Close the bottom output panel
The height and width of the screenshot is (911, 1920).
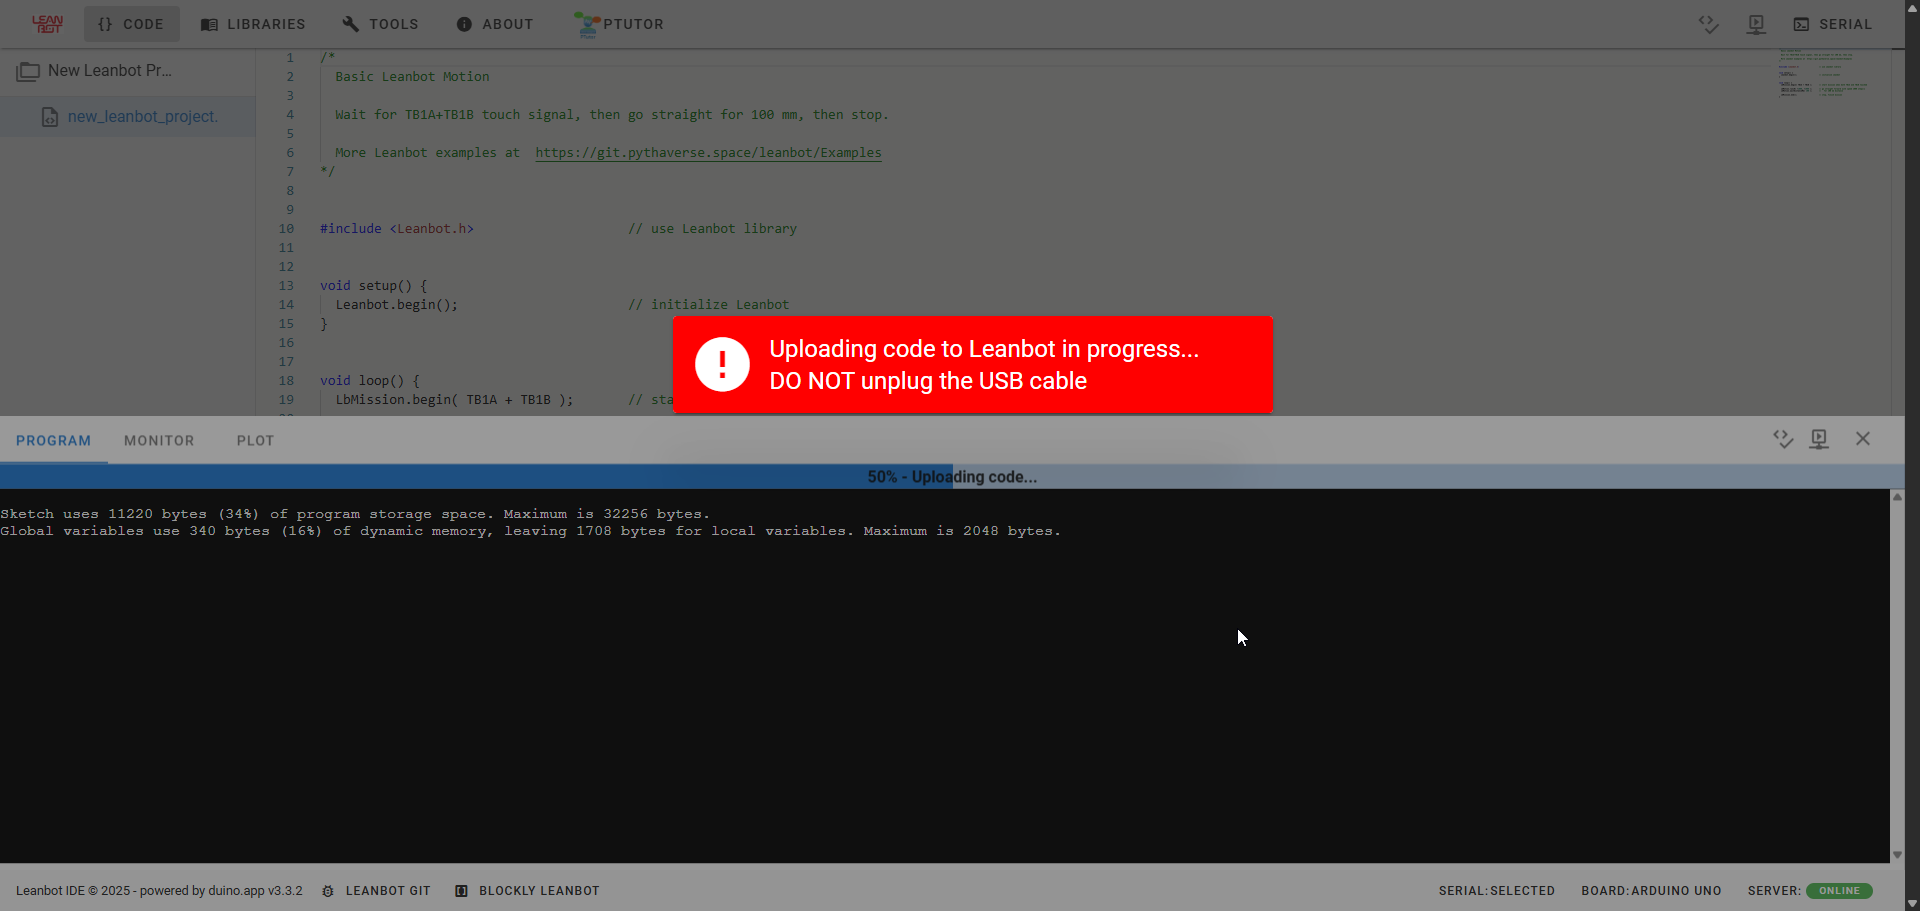(x=1863, y=439)
